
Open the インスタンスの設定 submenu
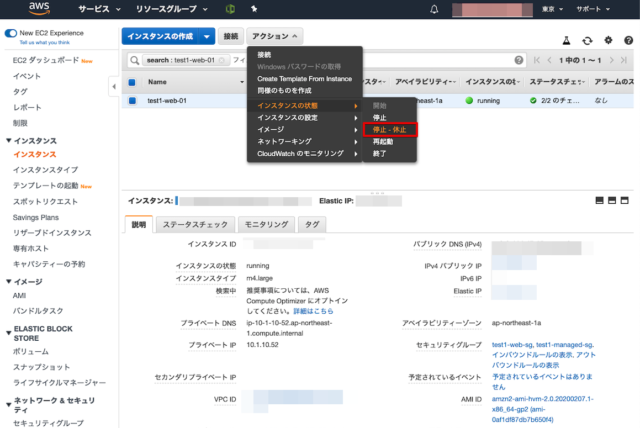click(x=304, y=118)
